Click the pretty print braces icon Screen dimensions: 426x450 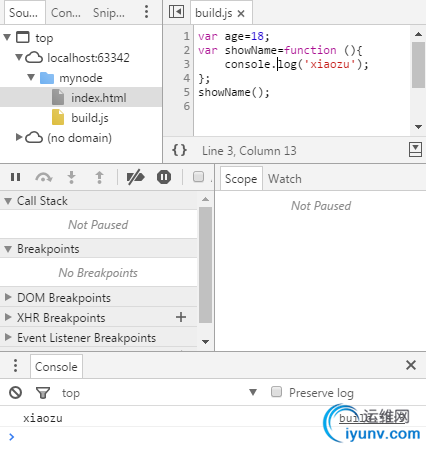tap(179, 150)
